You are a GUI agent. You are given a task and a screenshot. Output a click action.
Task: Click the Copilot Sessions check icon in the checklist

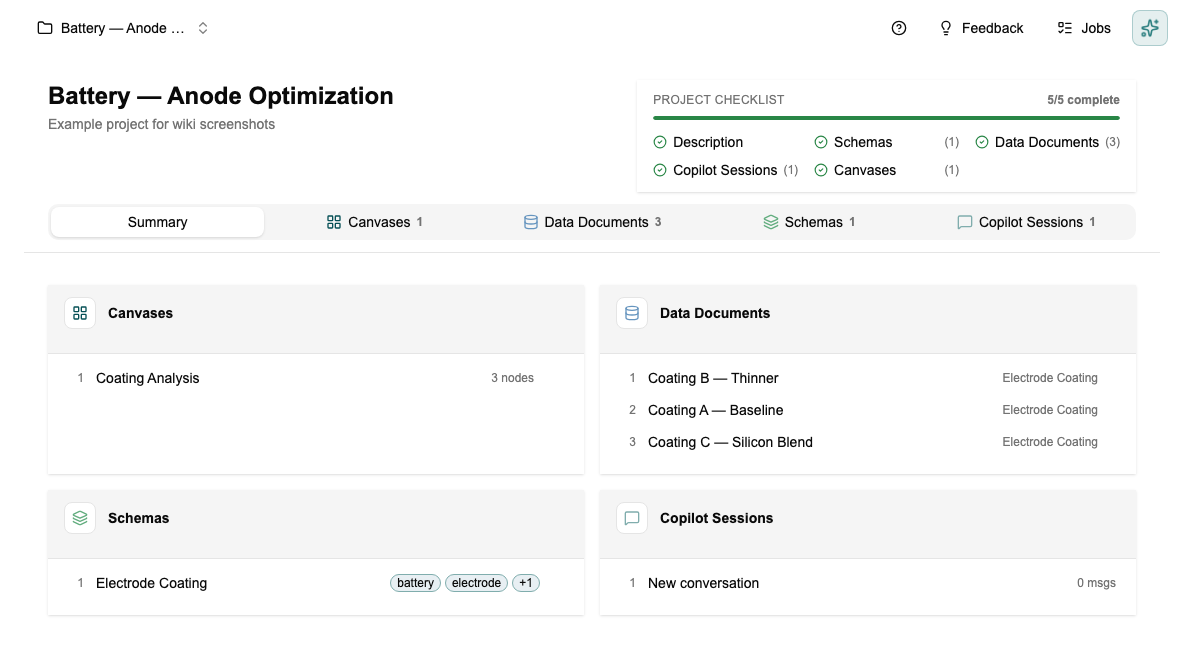660,170
